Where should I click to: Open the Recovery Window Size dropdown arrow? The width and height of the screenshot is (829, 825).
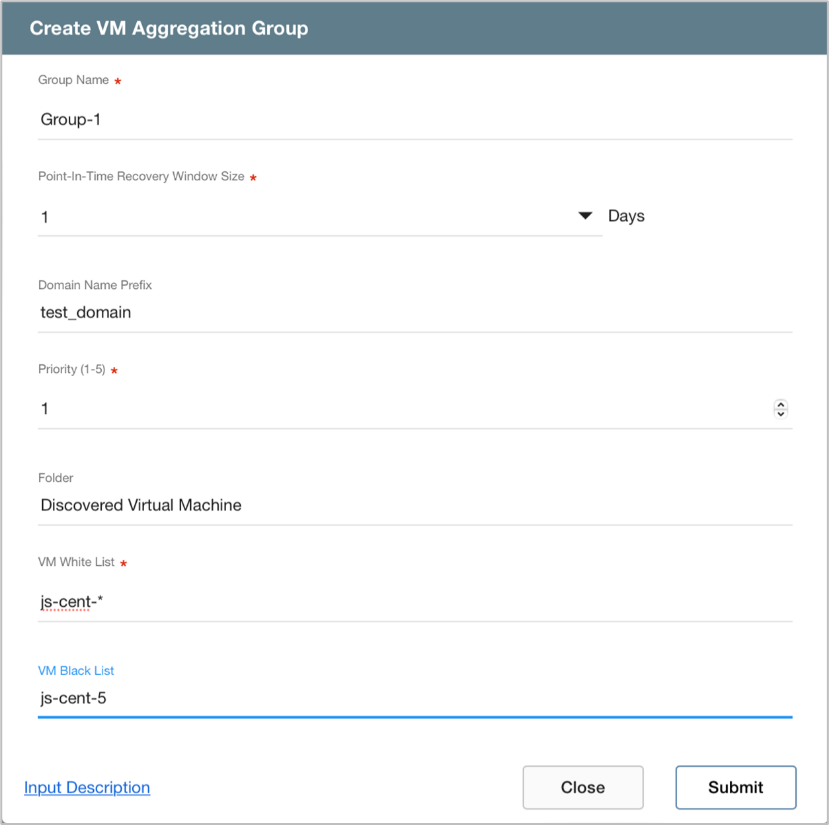(x=586, y=216)
